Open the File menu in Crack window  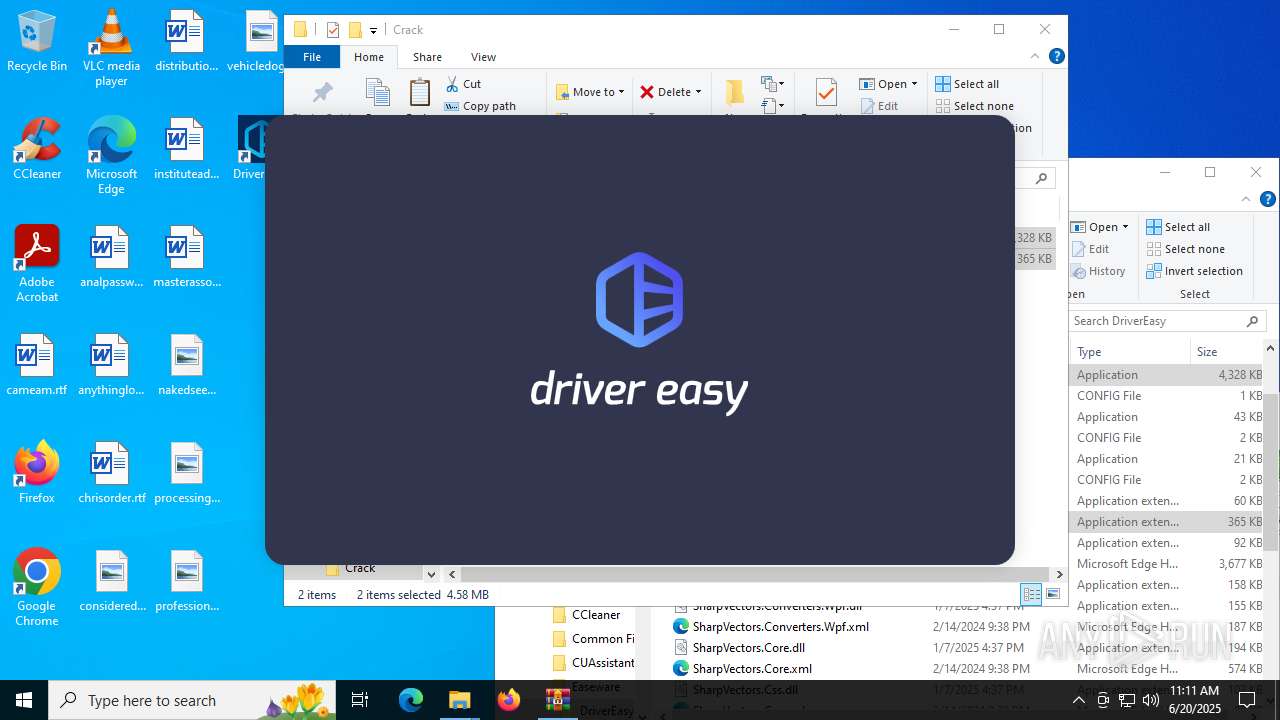pyautogui.click(x=312, y=57)
